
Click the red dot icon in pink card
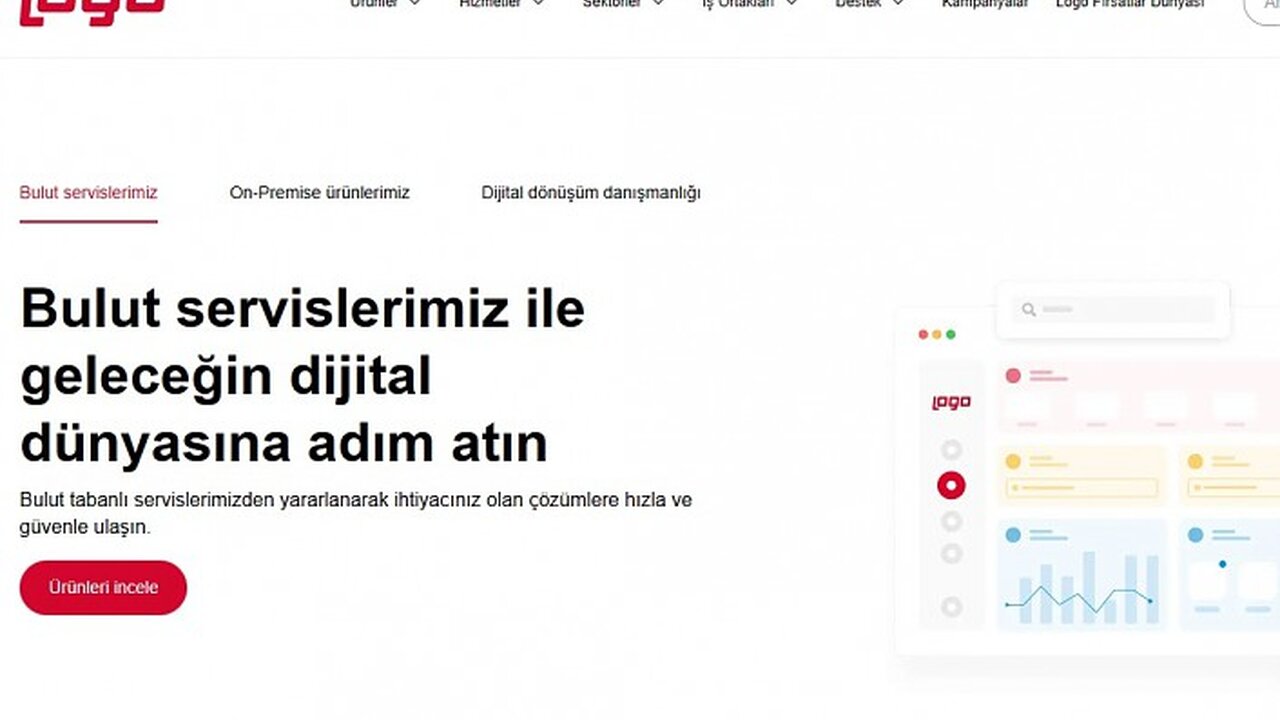tap(1013, 376)
